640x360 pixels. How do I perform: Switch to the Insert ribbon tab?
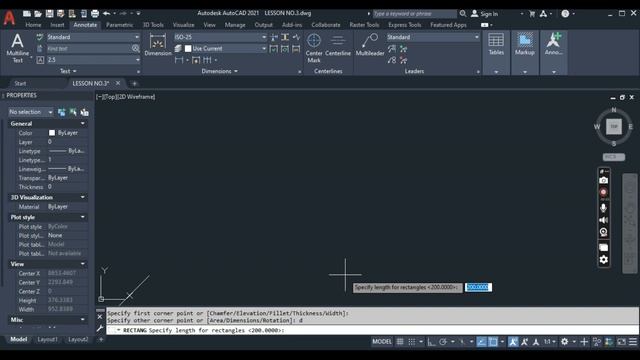[57, 25]
